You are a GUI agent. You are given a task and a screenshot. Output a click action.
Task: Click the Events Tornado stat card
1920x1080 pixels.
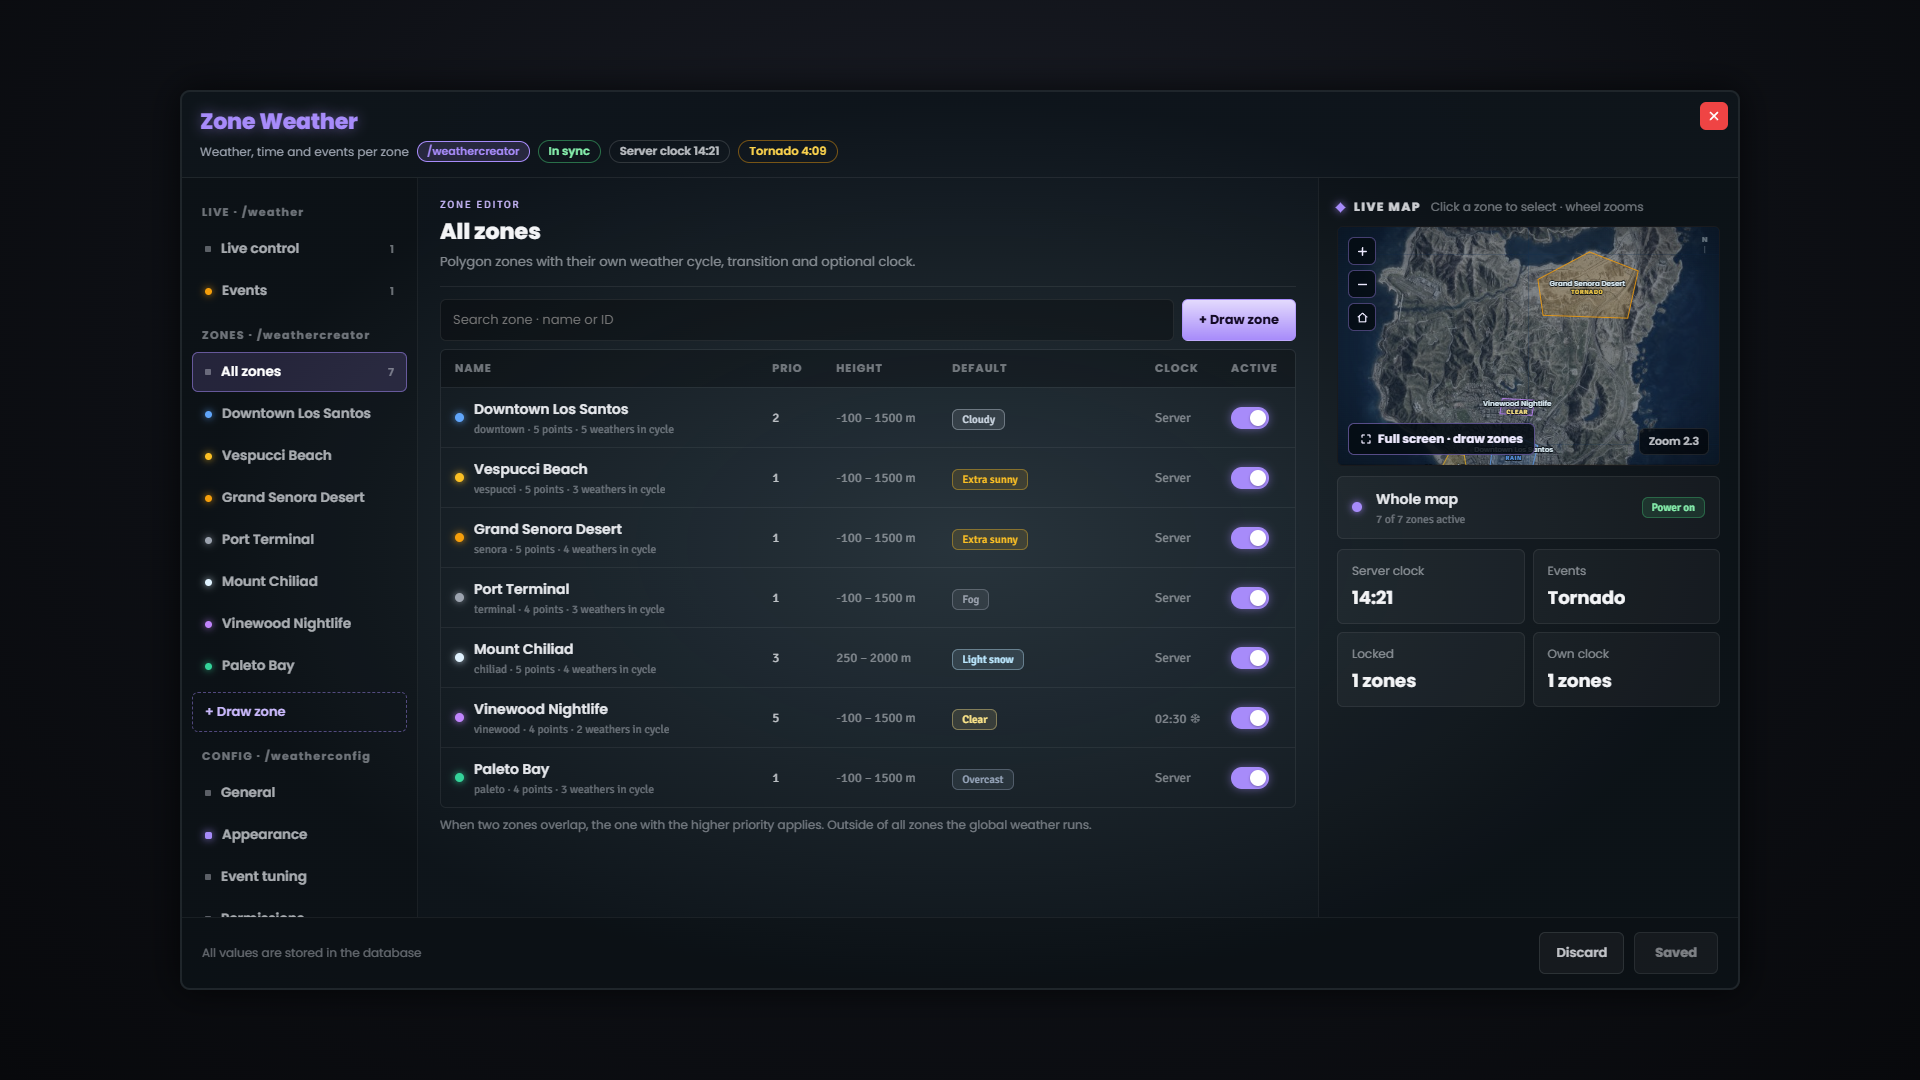[x=1626, y=586]
